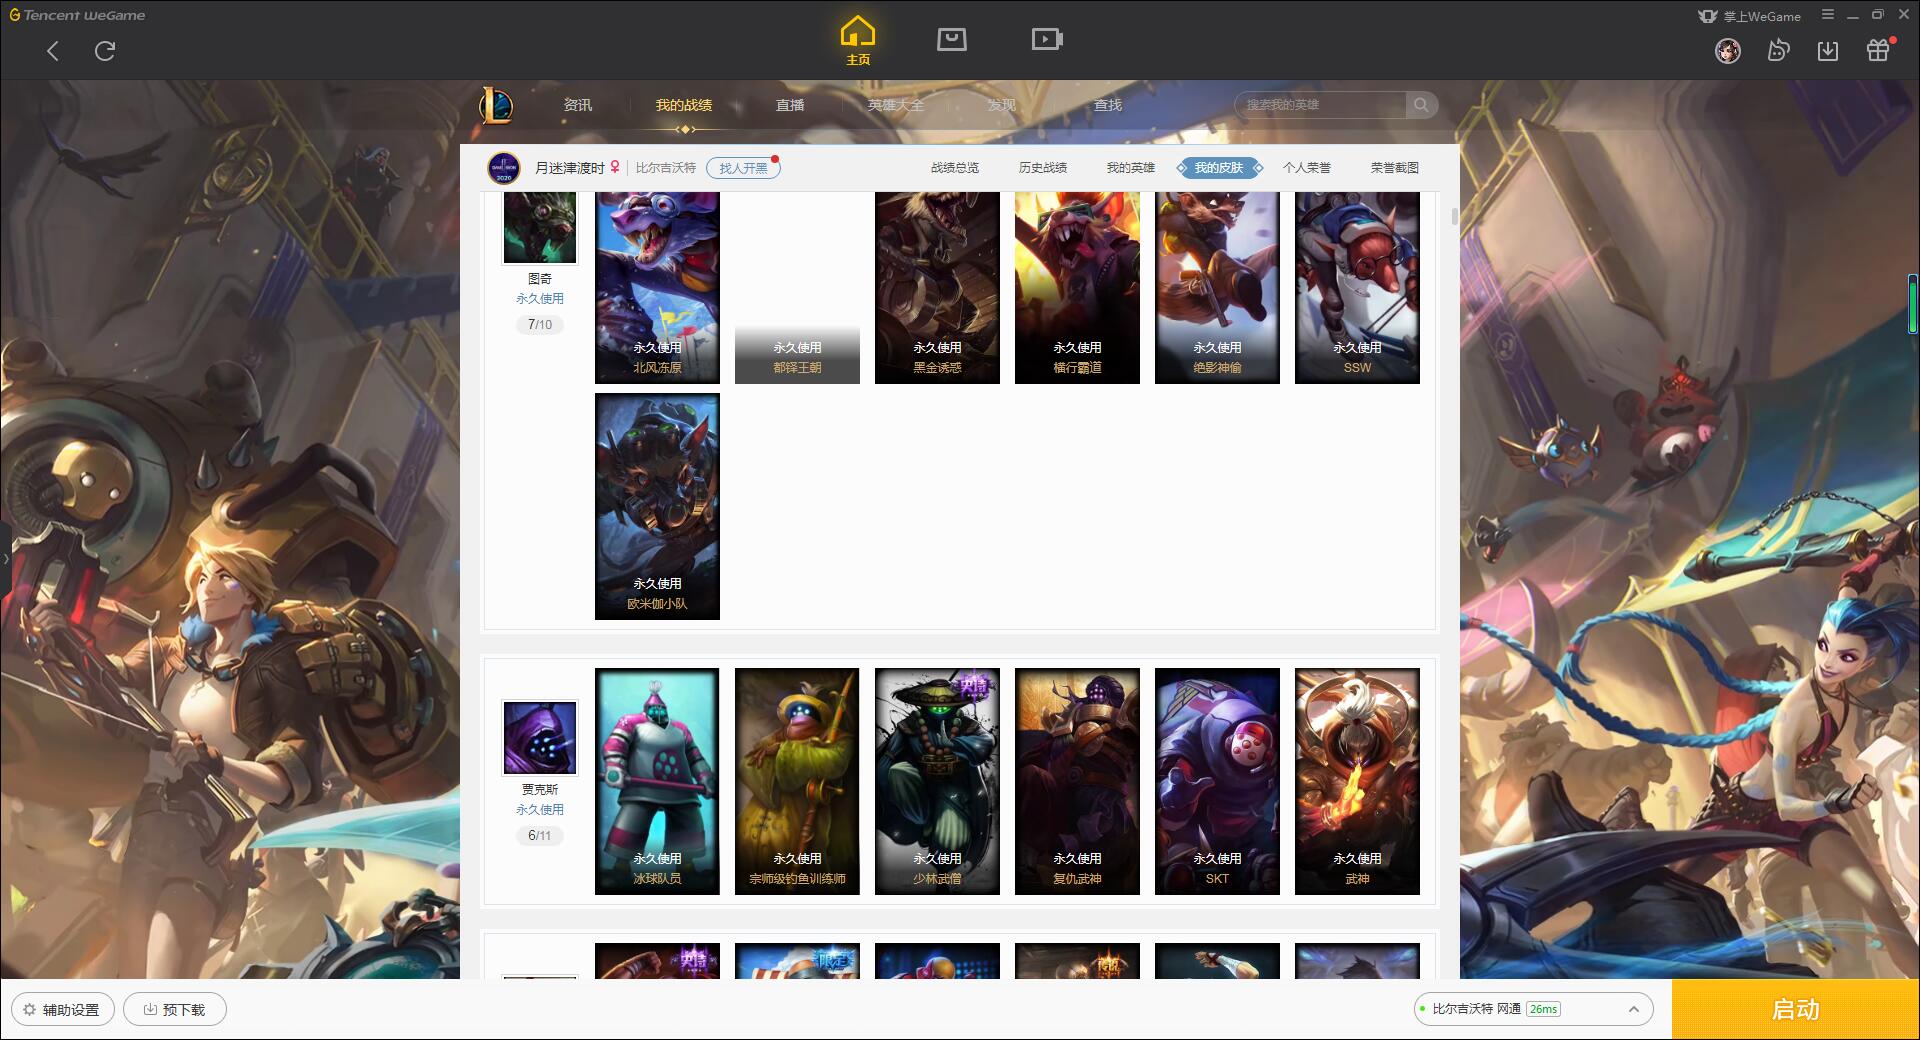Open the 绝影神偷 skin card
1920x1040 pixels.
(1217, 288)
